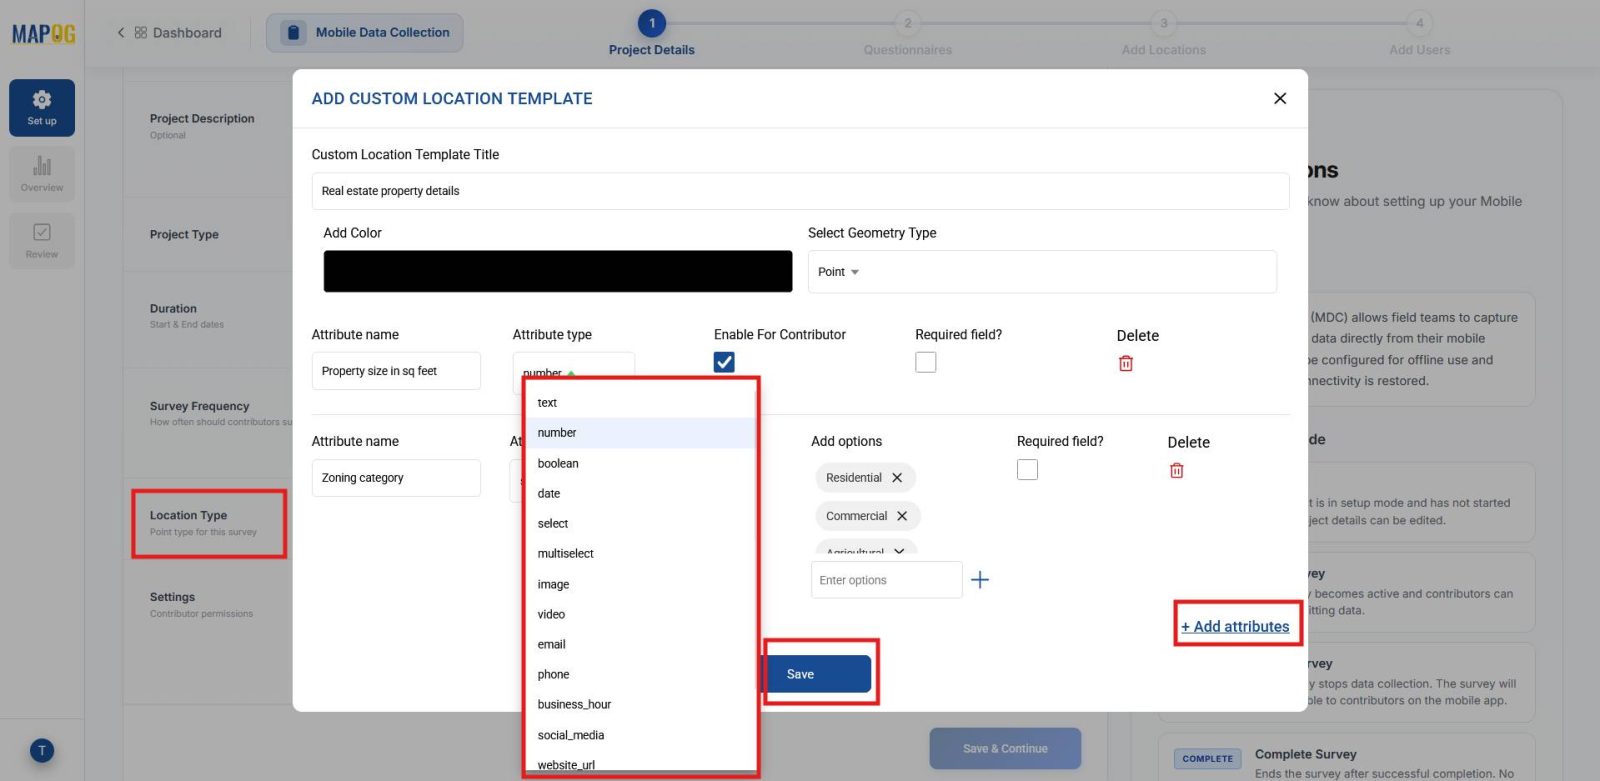Toggle Enable For Contributor checkbox
The width and height of the screenshot is (1600, 781).
(724, 362)
